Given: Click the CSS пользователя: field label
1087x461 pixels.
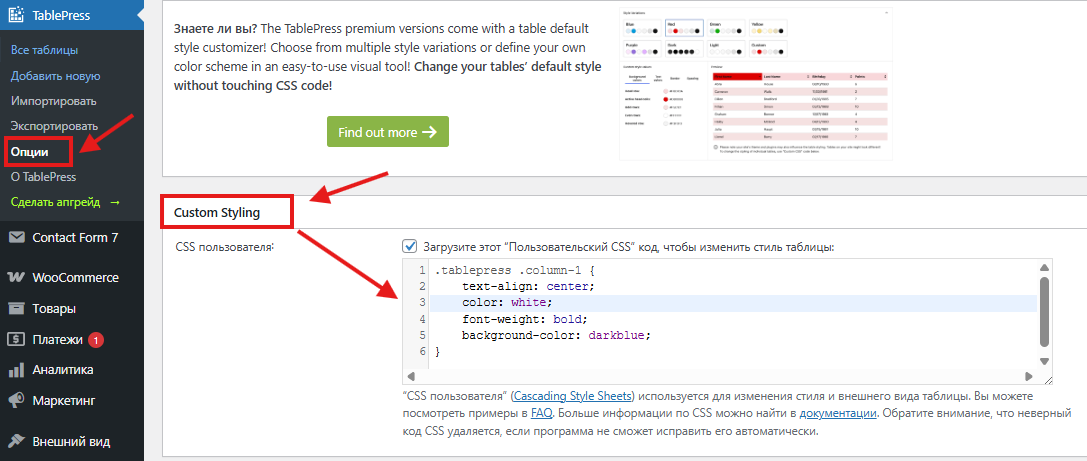Looking at the screenshot, I should coord(225,247).
